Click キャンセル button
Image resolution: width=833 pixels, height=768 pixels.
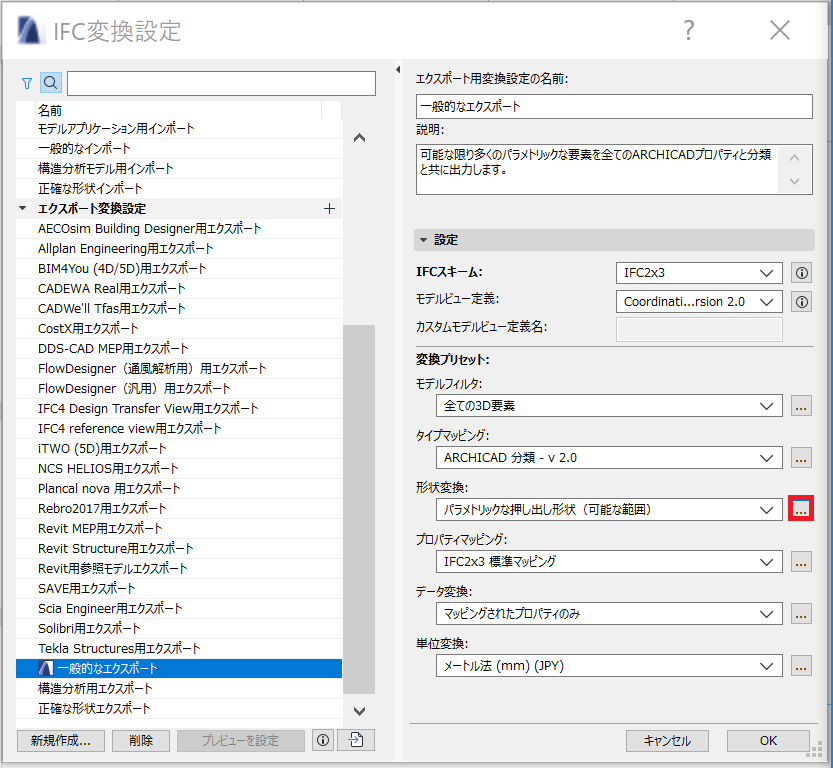(667, 741)
